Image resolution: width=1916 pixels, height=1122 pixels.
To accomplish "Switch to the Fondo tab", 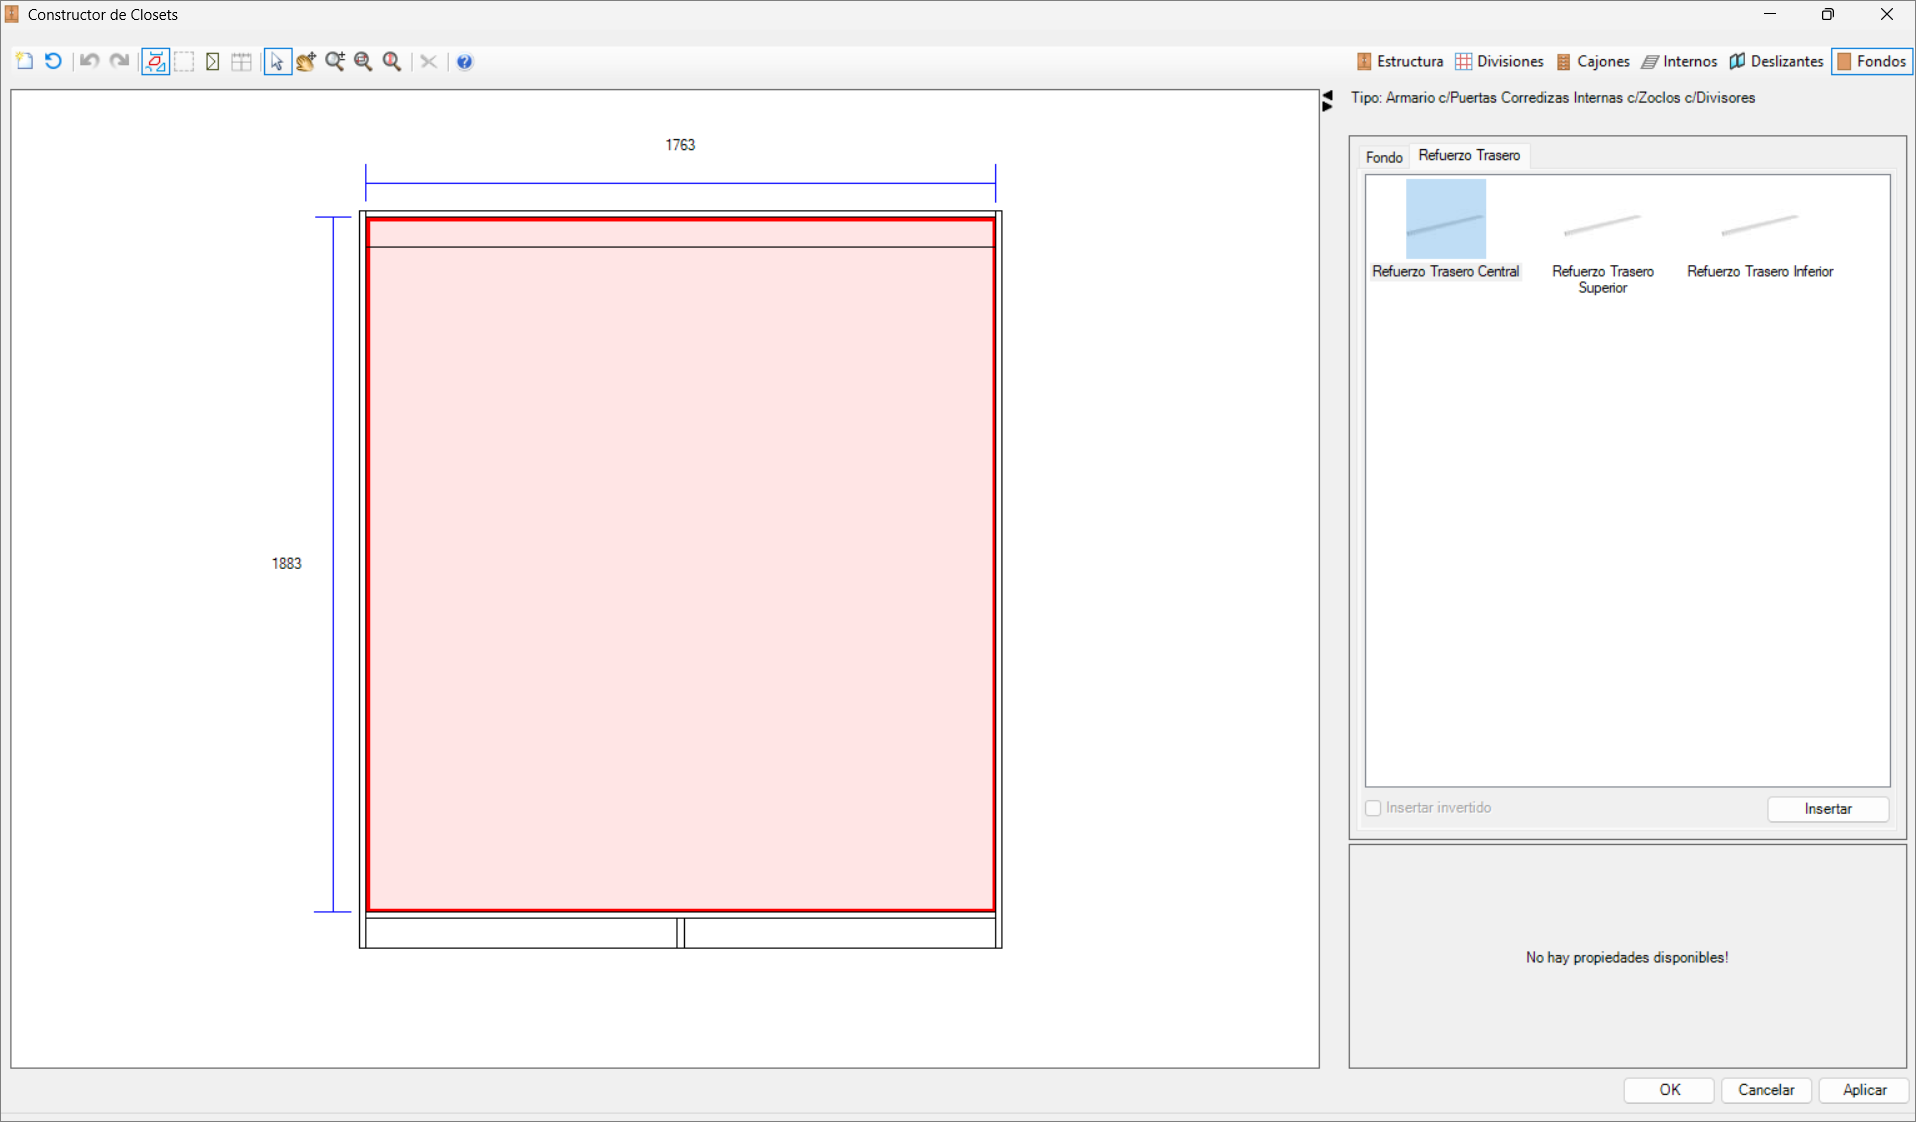I will (x=1383, y=157).
